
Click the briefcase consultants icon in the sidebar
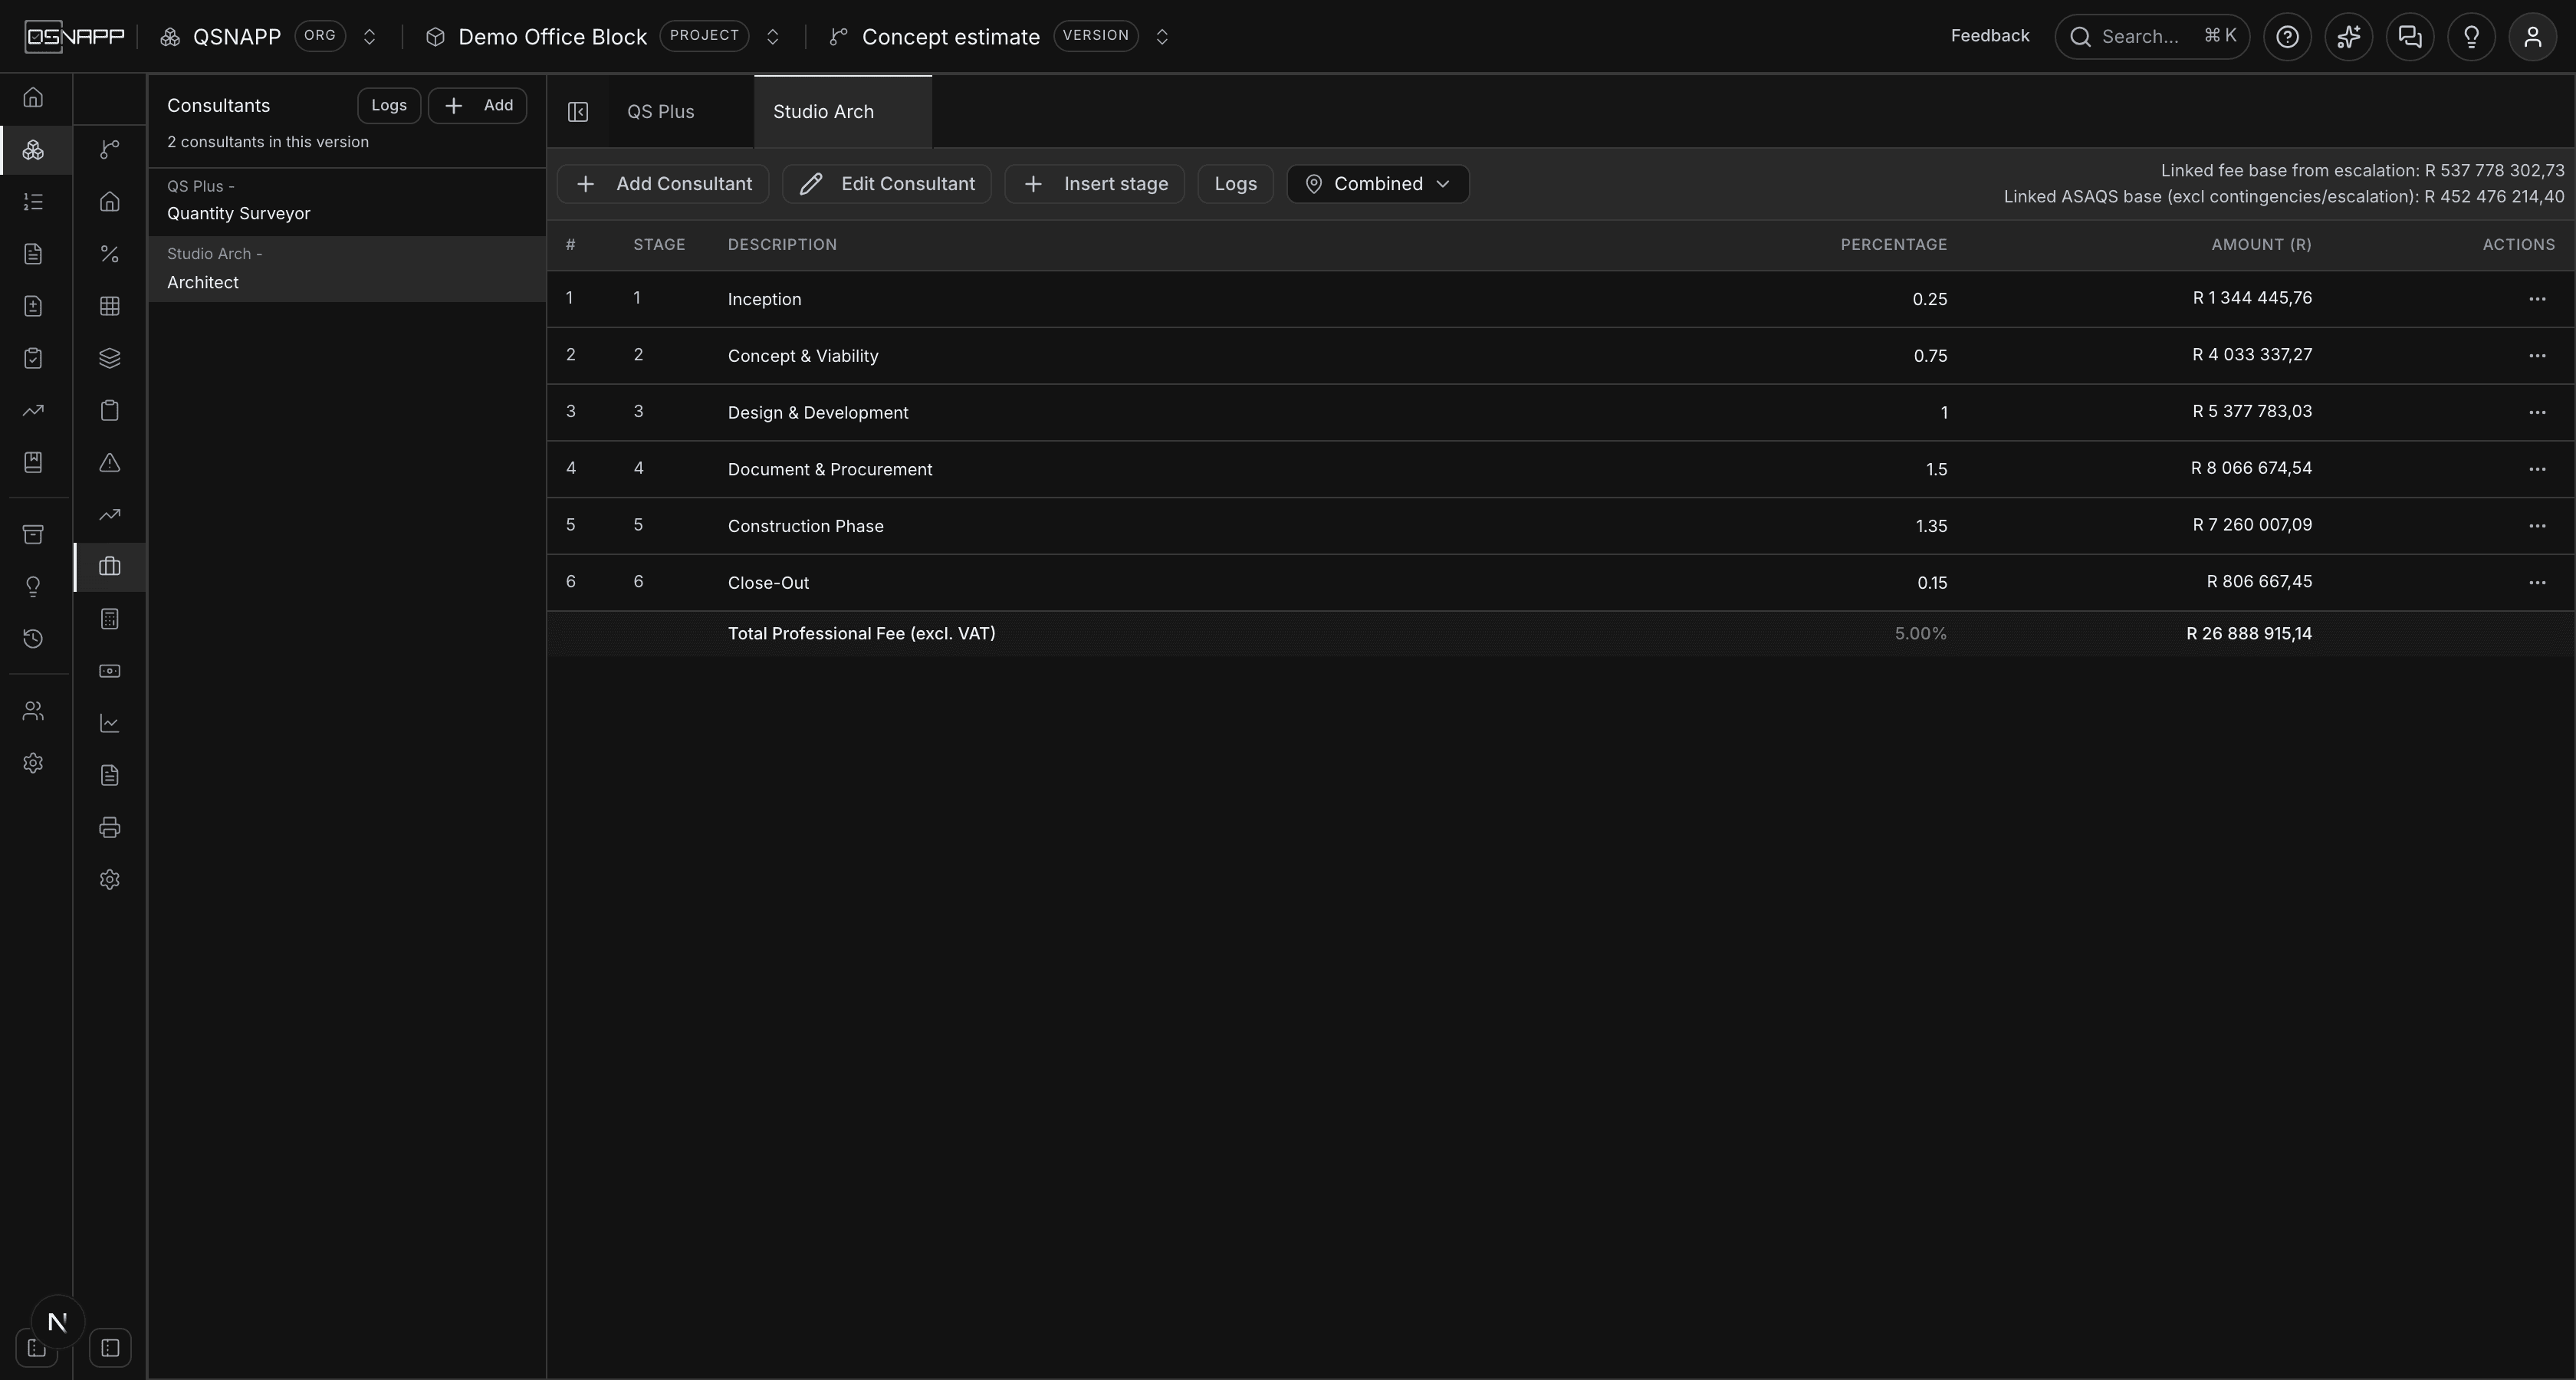click(110, 567)
